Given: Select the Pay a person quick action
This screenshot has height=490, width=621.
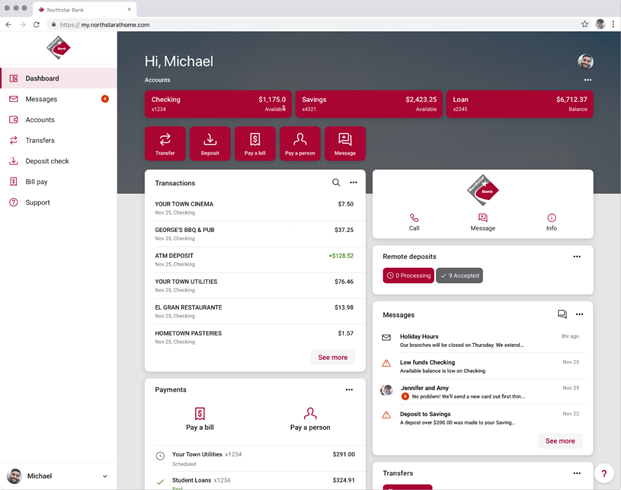Looking at the screenshot, I should click(x=300, y=140).
